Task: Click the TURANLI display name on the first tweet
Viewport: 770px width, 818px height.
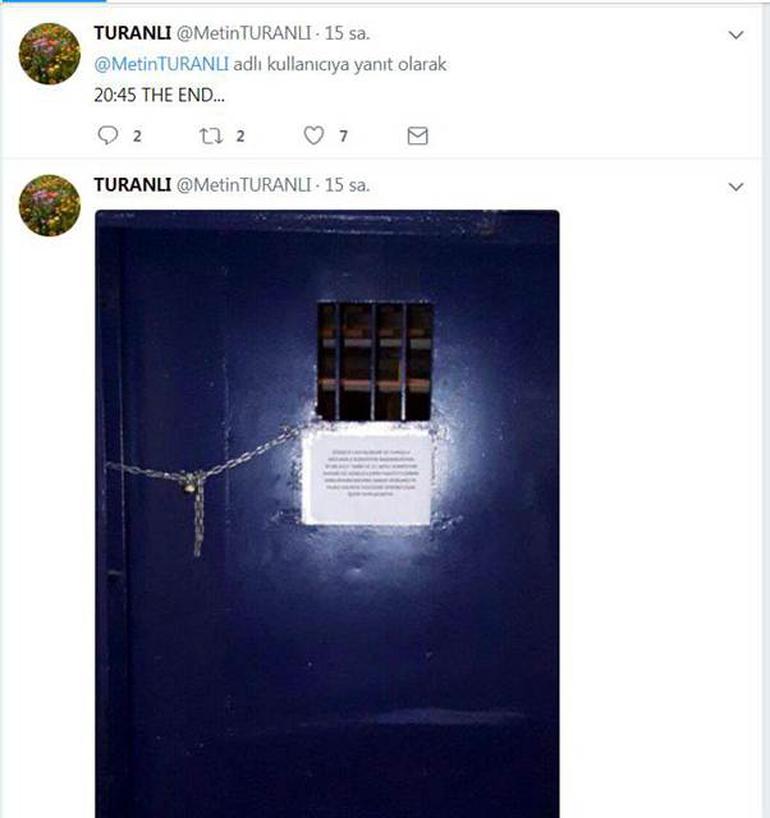Action: pyautogui.click(x=133, y=33)
